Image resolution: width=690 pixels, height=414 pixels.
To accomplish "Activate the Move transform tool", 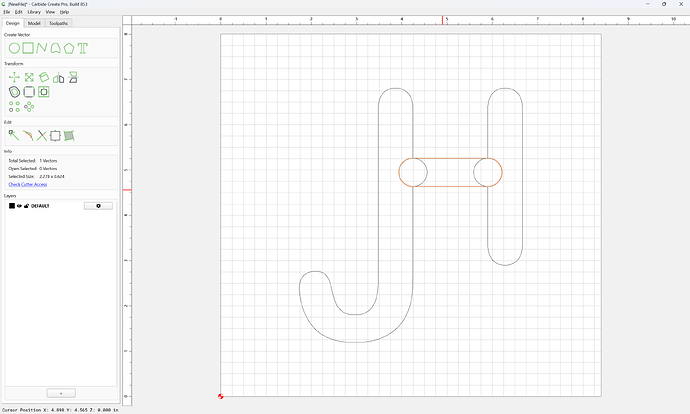I will click(14, 77).
